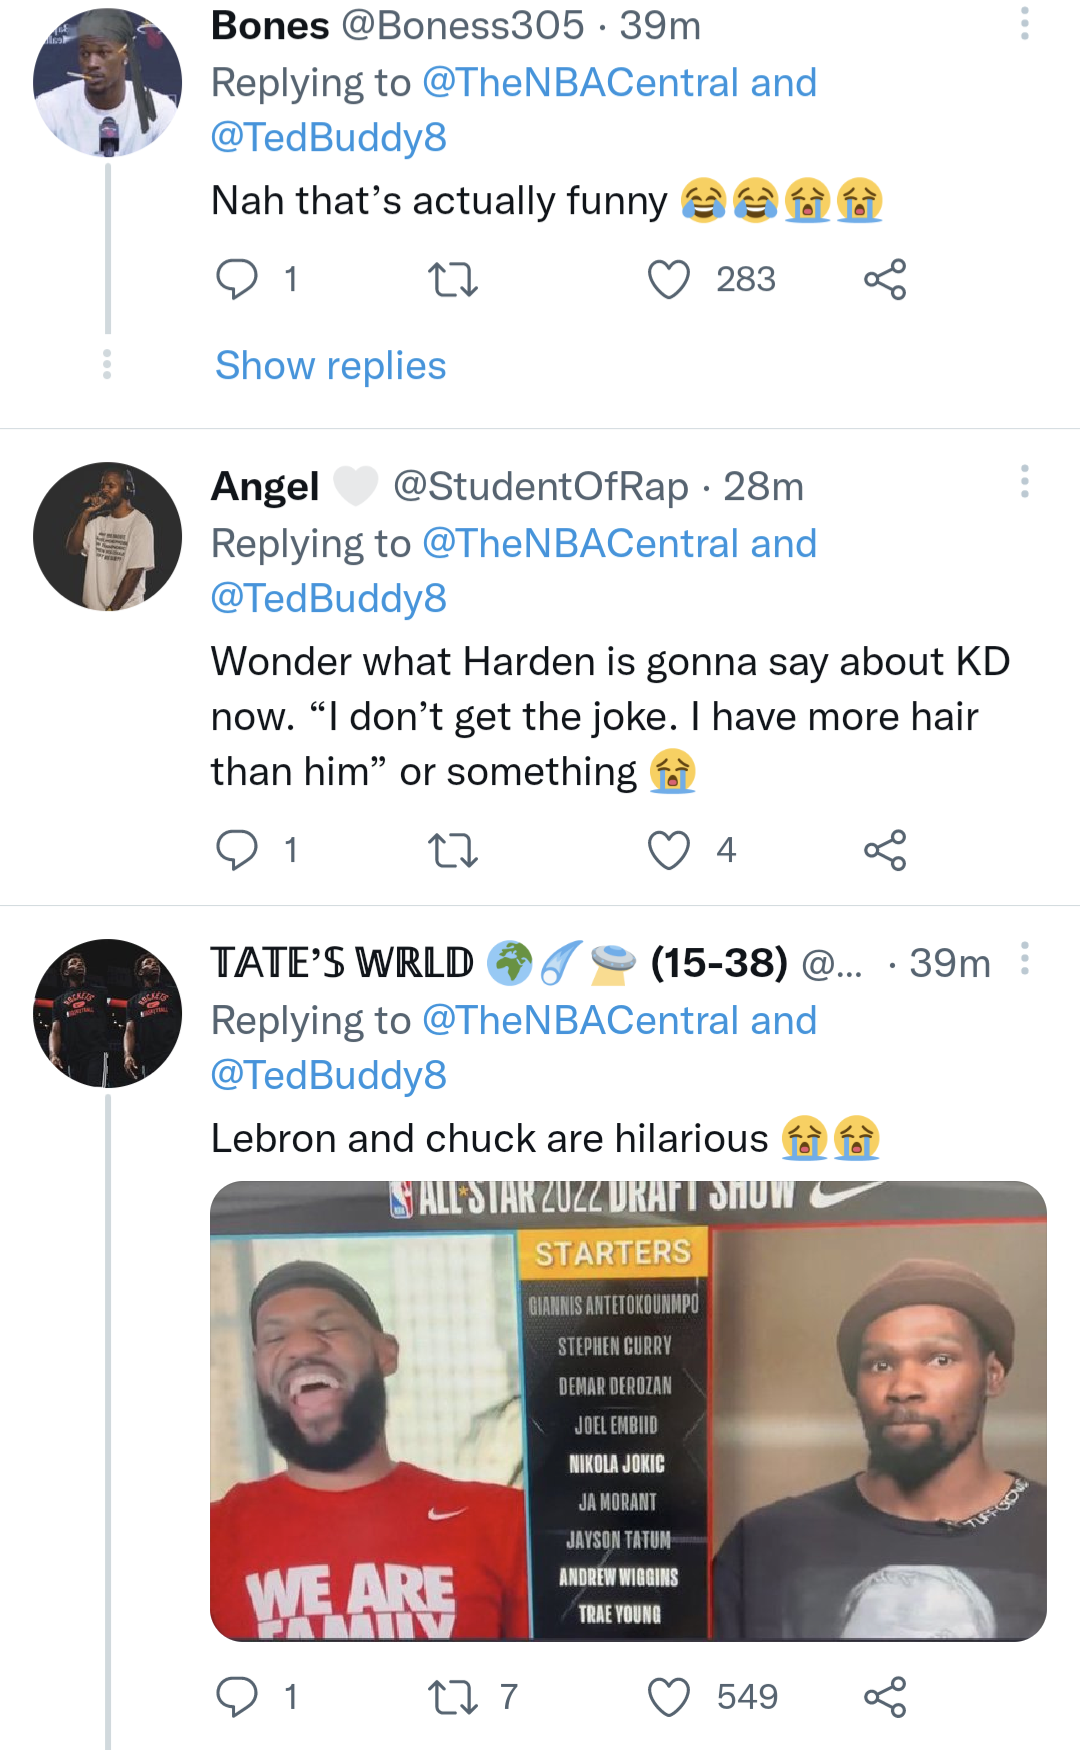Like Bones' 'Nah that's actually funny' tweet
This screenshot has height=1750, width=1080.
coord(668,280)
